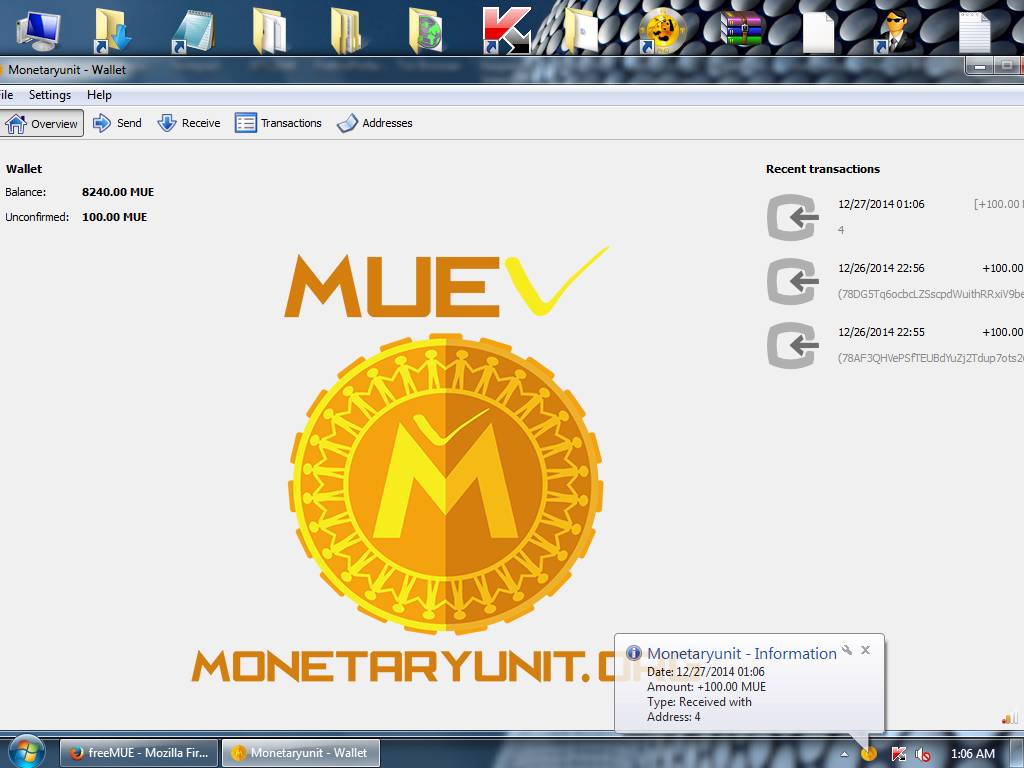This screenshot has width=1024, height=768.
Task: Select the 12/26/2014 22:55 transaction date
Action: coord(881,332)
